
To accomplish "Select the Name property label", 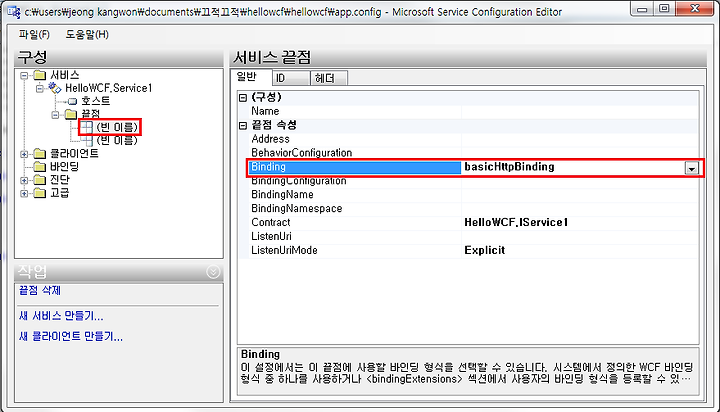I will [x=265, y=111].
